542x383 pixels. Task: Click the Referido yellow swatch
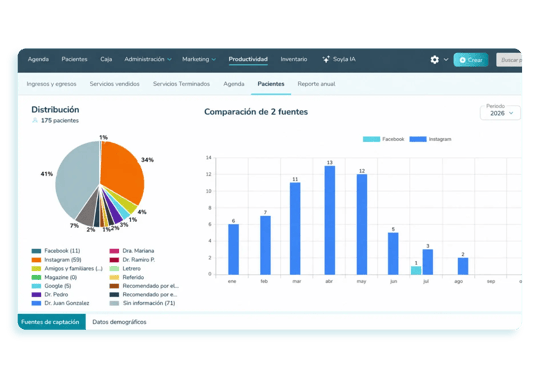[x=114, y=277]
